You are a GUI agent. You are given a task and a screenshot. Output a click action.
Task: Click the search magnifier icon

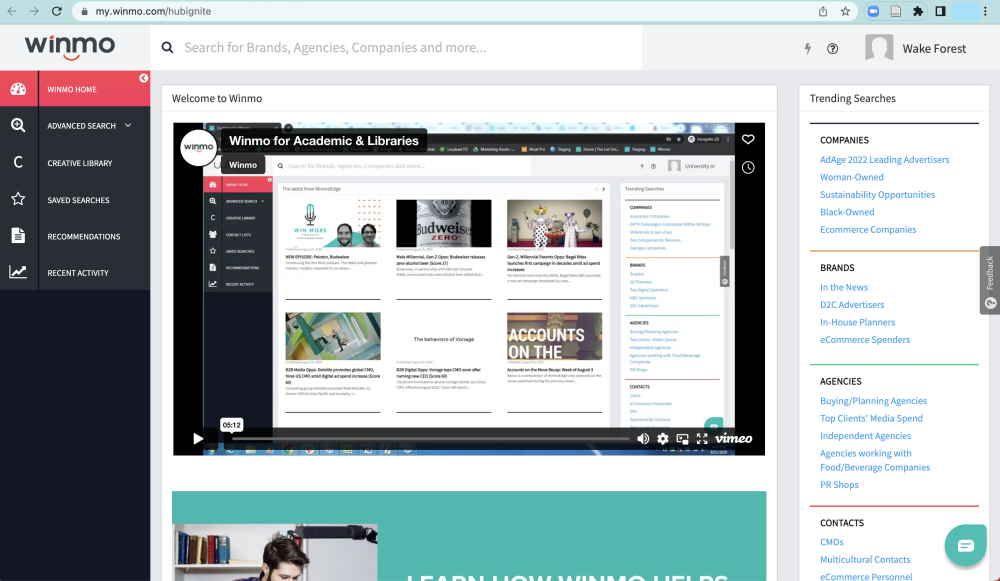click(x=167, y=47)
